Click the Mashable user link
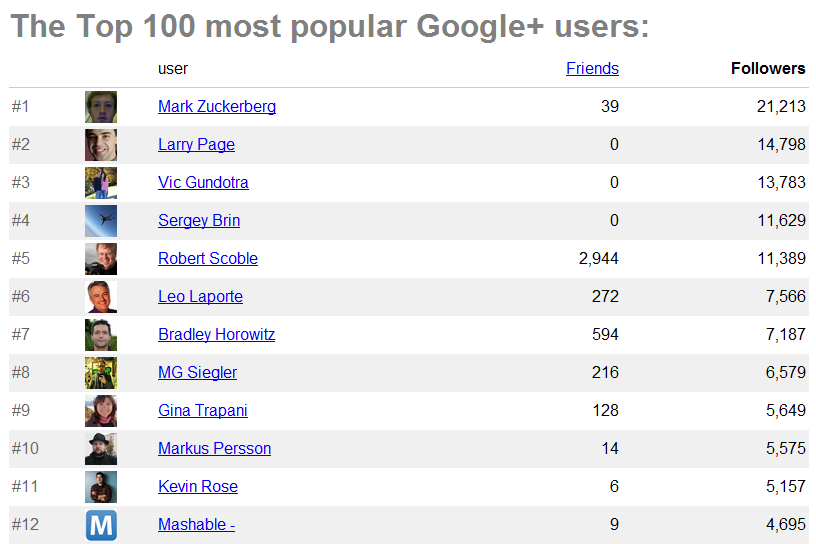 (x=196, y=525)
